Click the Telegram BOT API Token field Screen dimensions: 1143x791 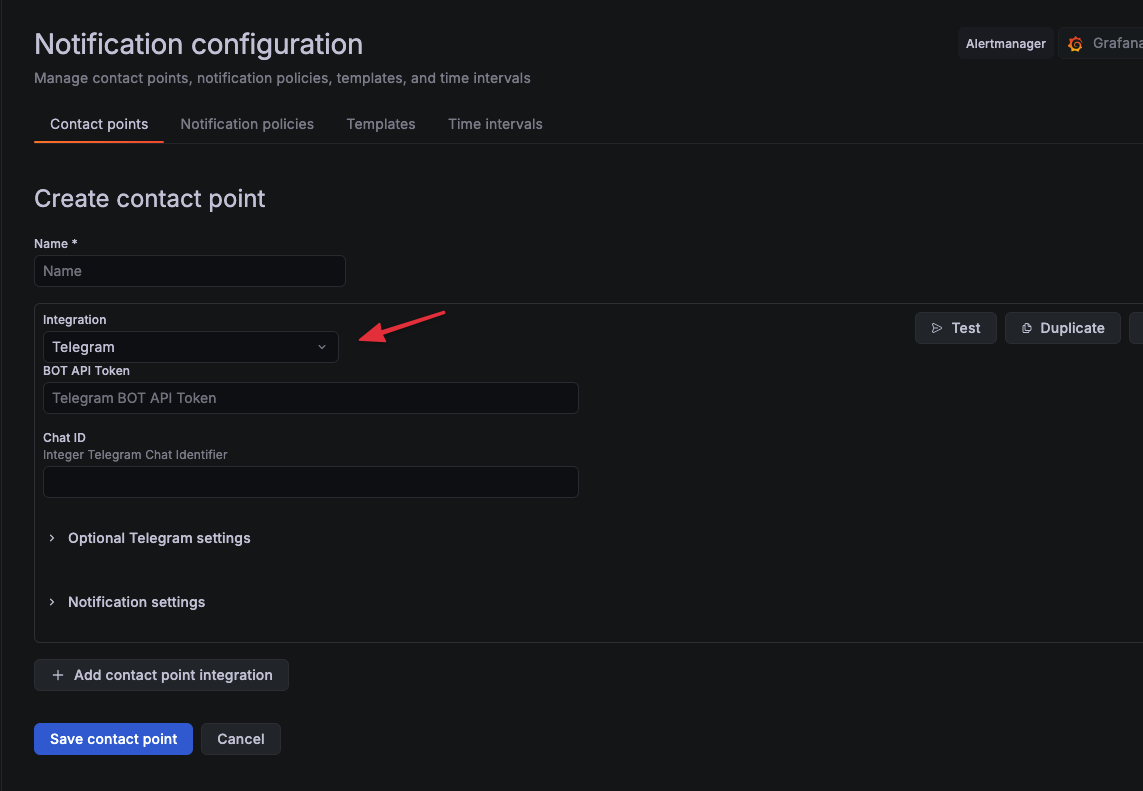click(310, 398)
